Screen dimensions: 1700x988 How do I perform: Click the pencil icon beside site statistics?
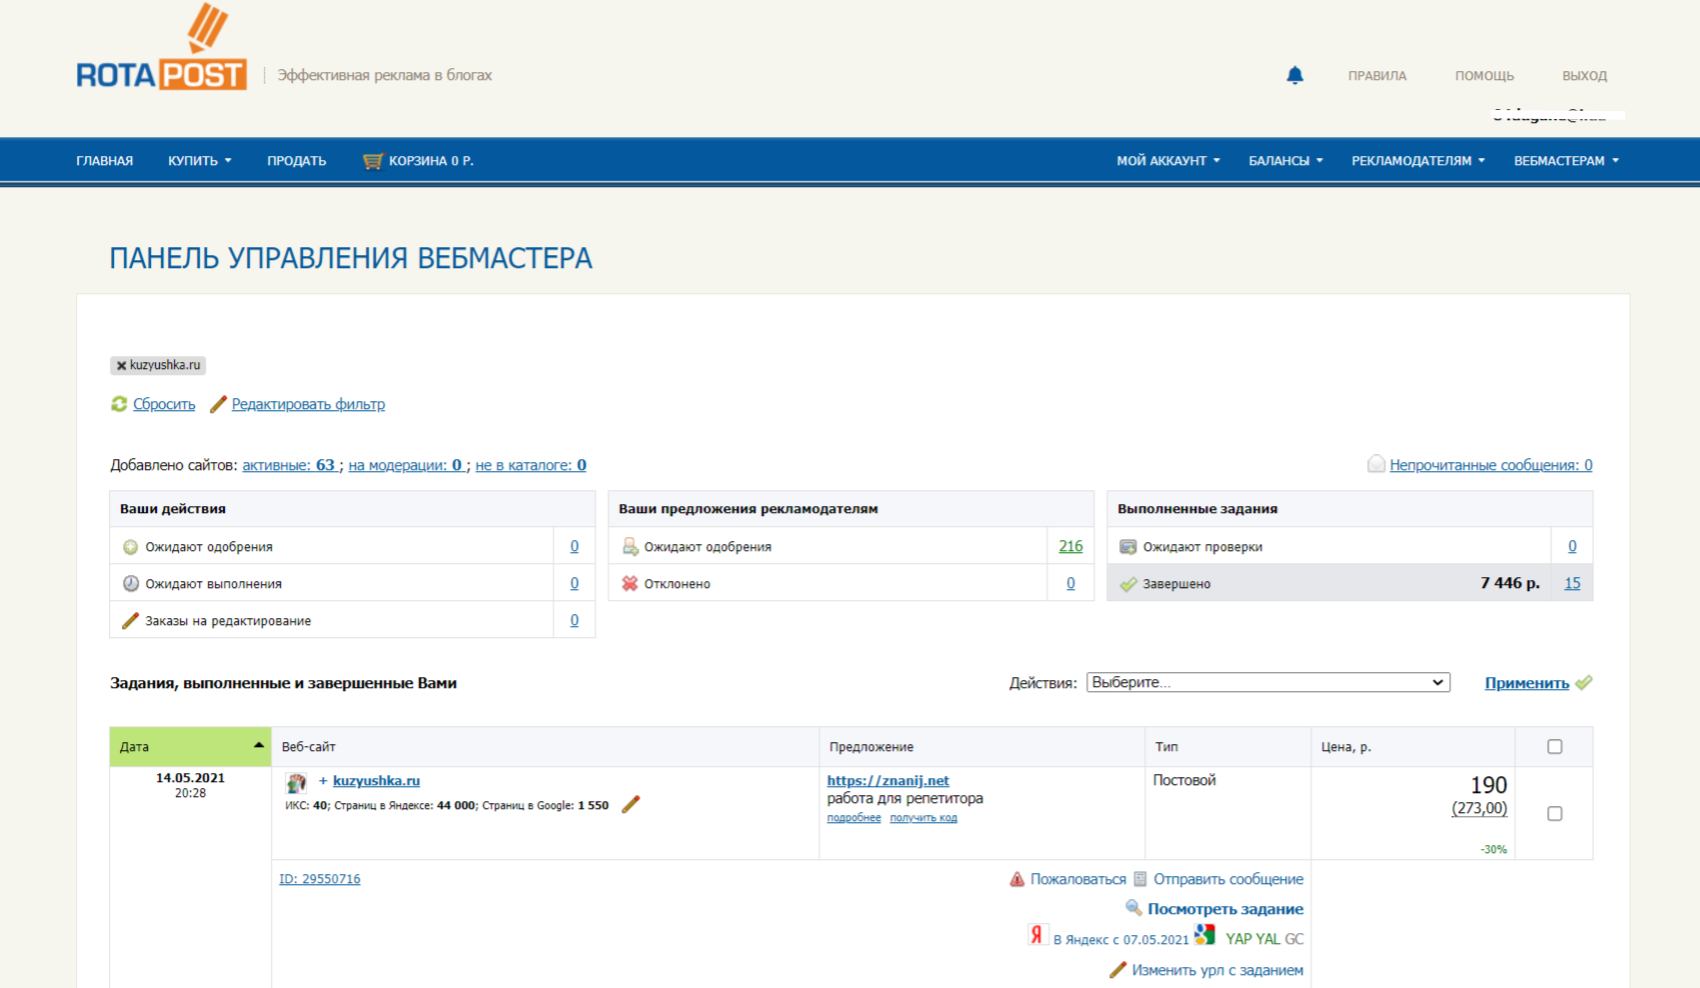630,805
